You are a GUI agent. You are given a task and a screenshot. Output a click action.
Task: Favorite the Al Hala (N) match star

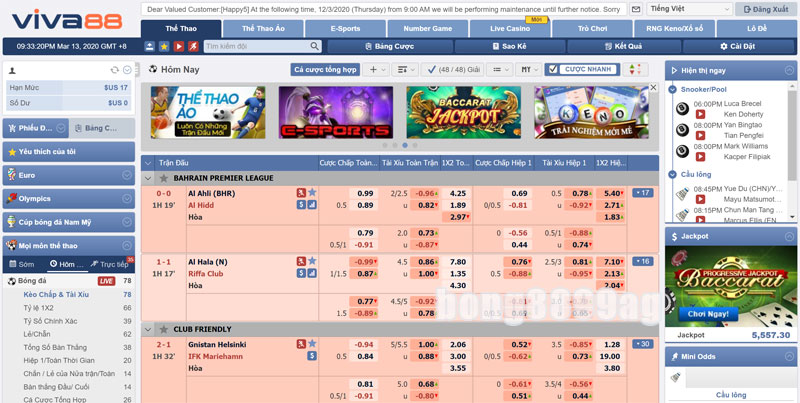pyautogui.click(x=312, y=261)
